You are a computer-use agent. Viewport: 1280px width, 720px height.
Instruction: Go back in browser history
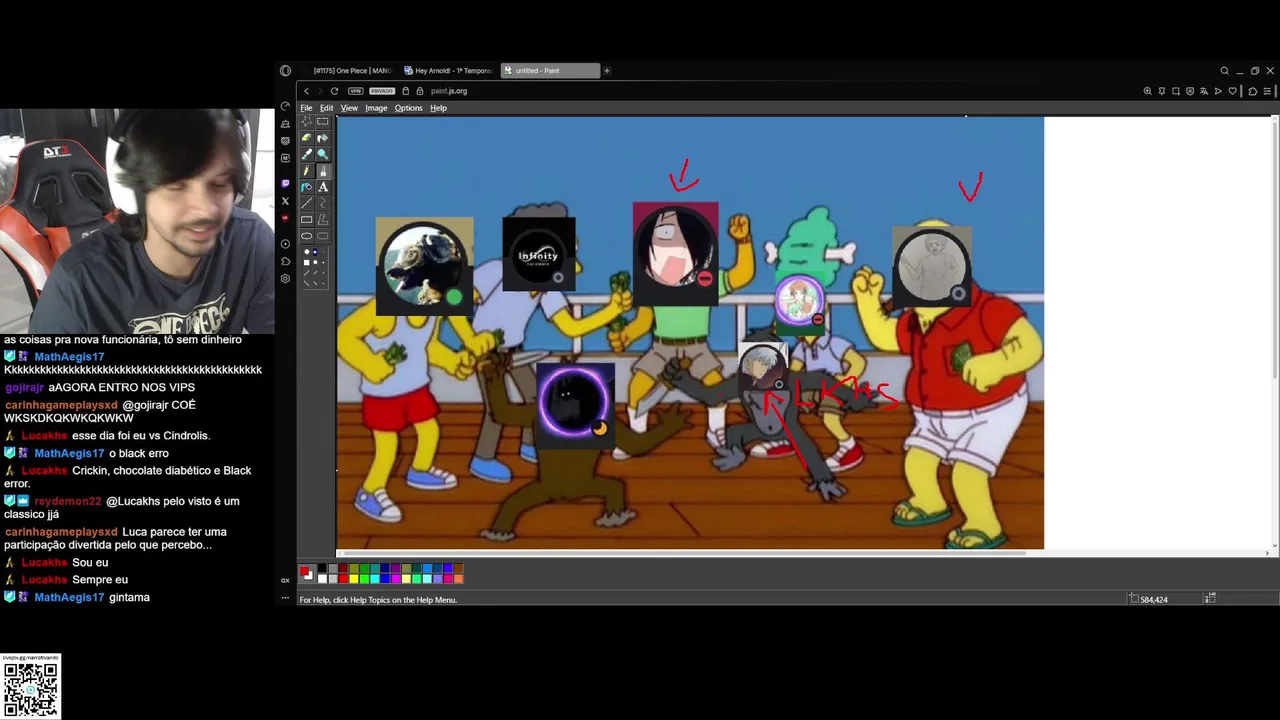[x=307, y=91]
